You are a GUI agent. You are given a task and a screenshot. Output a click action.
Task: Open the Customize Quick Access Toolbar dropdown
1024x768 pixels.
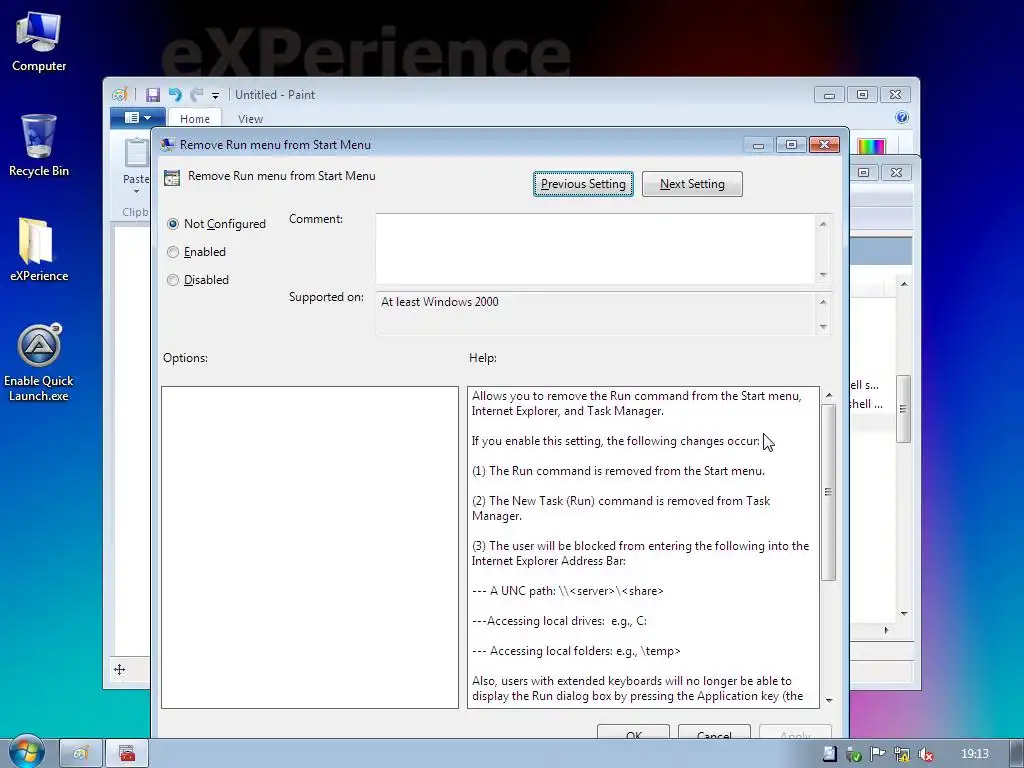(x=215, y=95)
